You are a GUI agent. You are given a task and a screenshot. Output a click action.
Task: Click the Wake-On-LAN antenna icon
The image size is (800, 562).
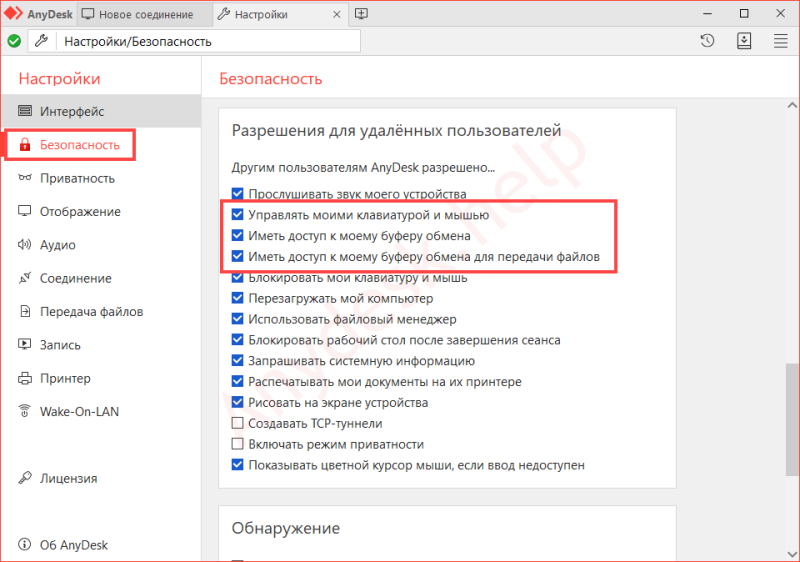click(24, 411)
